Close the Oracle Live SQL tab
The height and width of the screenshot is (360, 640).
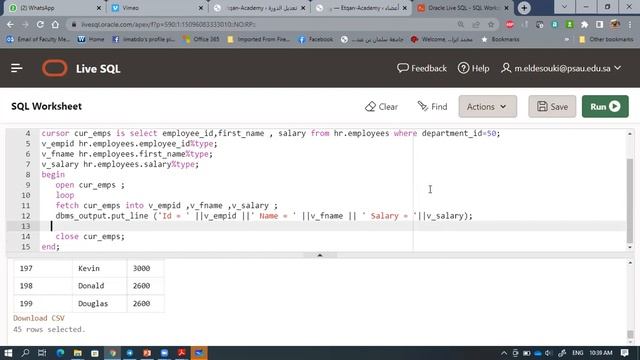(507, 8)
